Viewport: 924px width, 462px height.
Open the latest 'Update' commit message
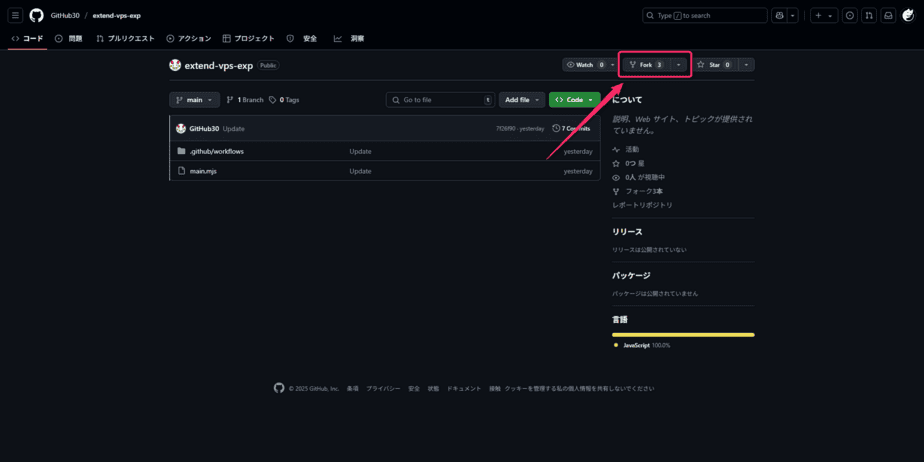click(x=233, y=128)
